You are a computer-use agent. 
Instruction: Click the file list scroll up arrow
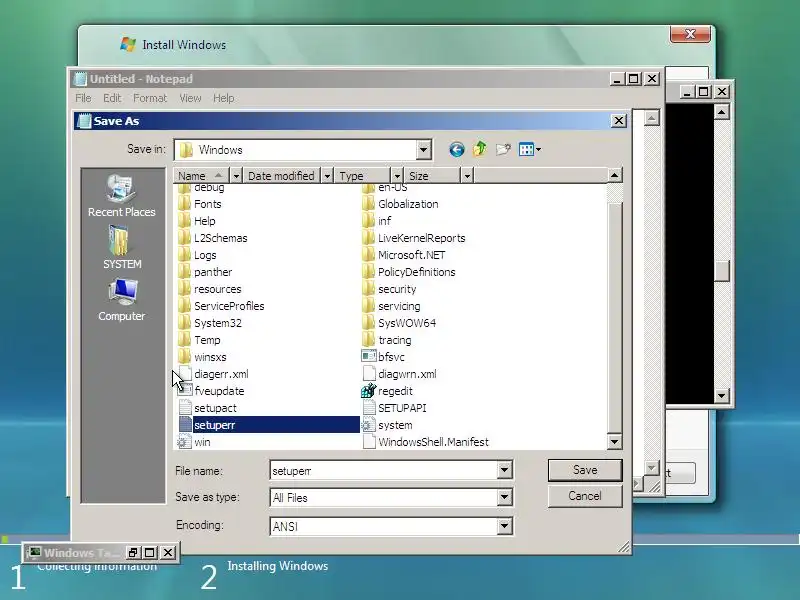coord(614,176)
